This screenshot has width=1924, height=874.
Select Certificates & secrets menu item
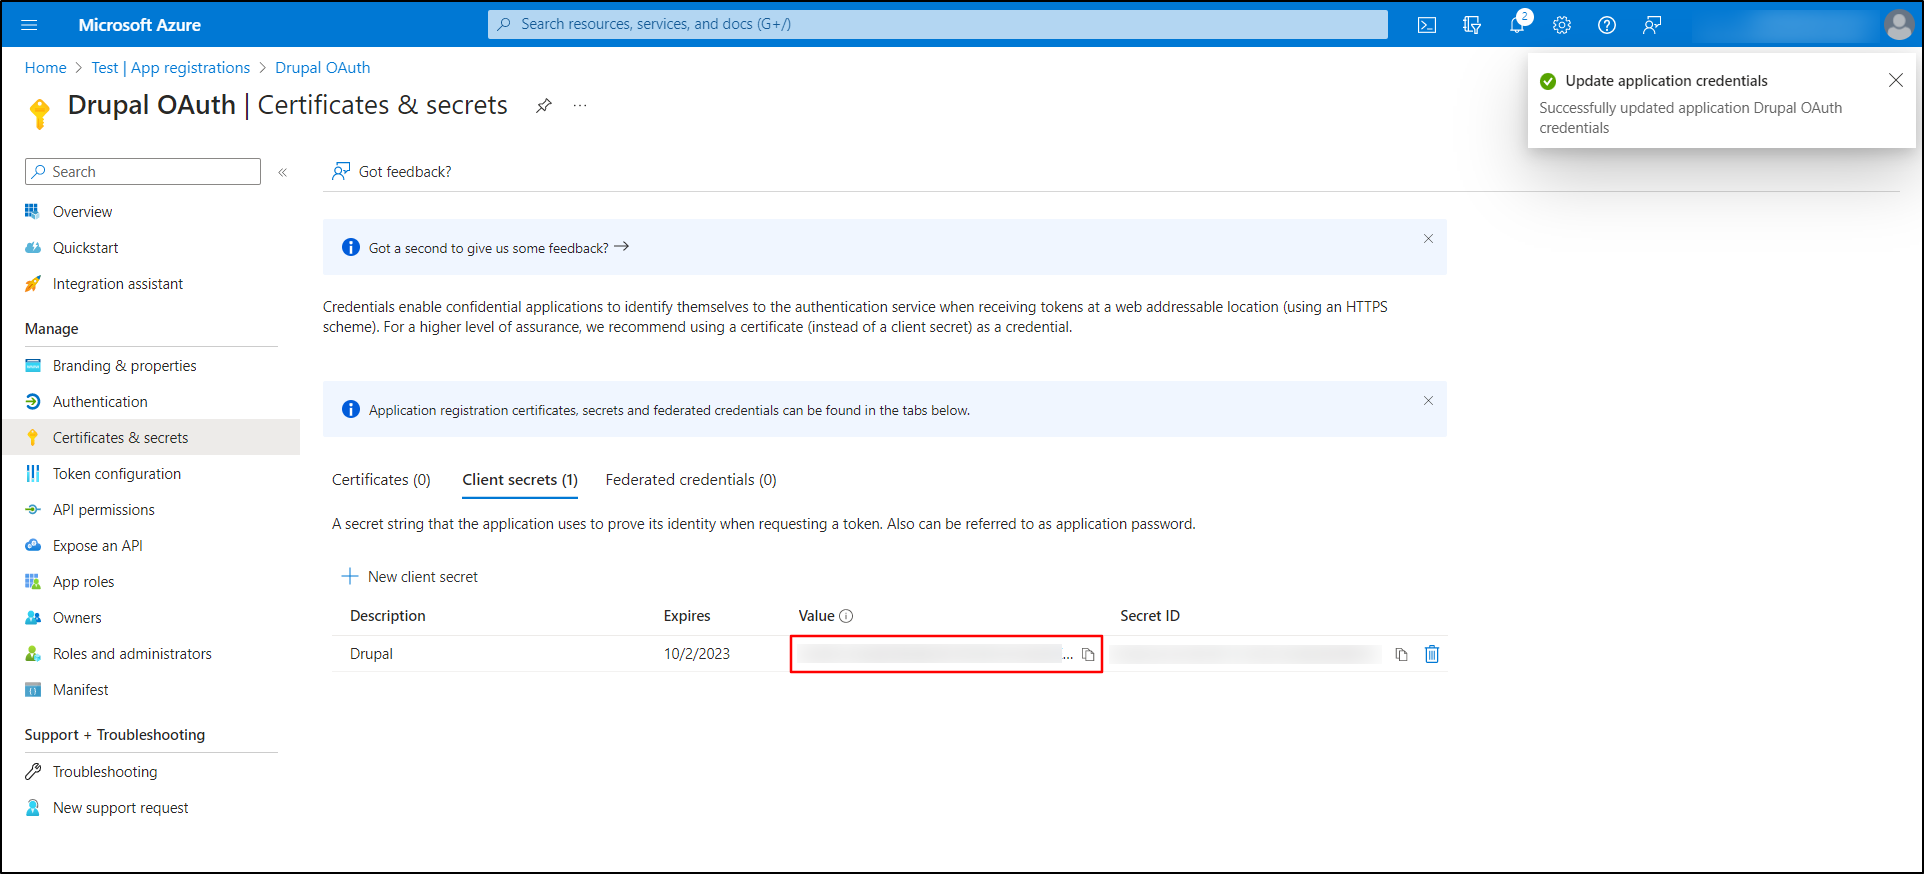click(x=150, y=438)
